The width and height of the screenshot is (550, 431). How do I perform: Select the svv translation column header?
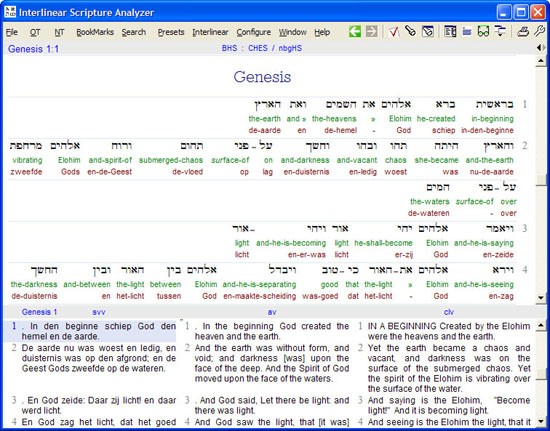99,312
